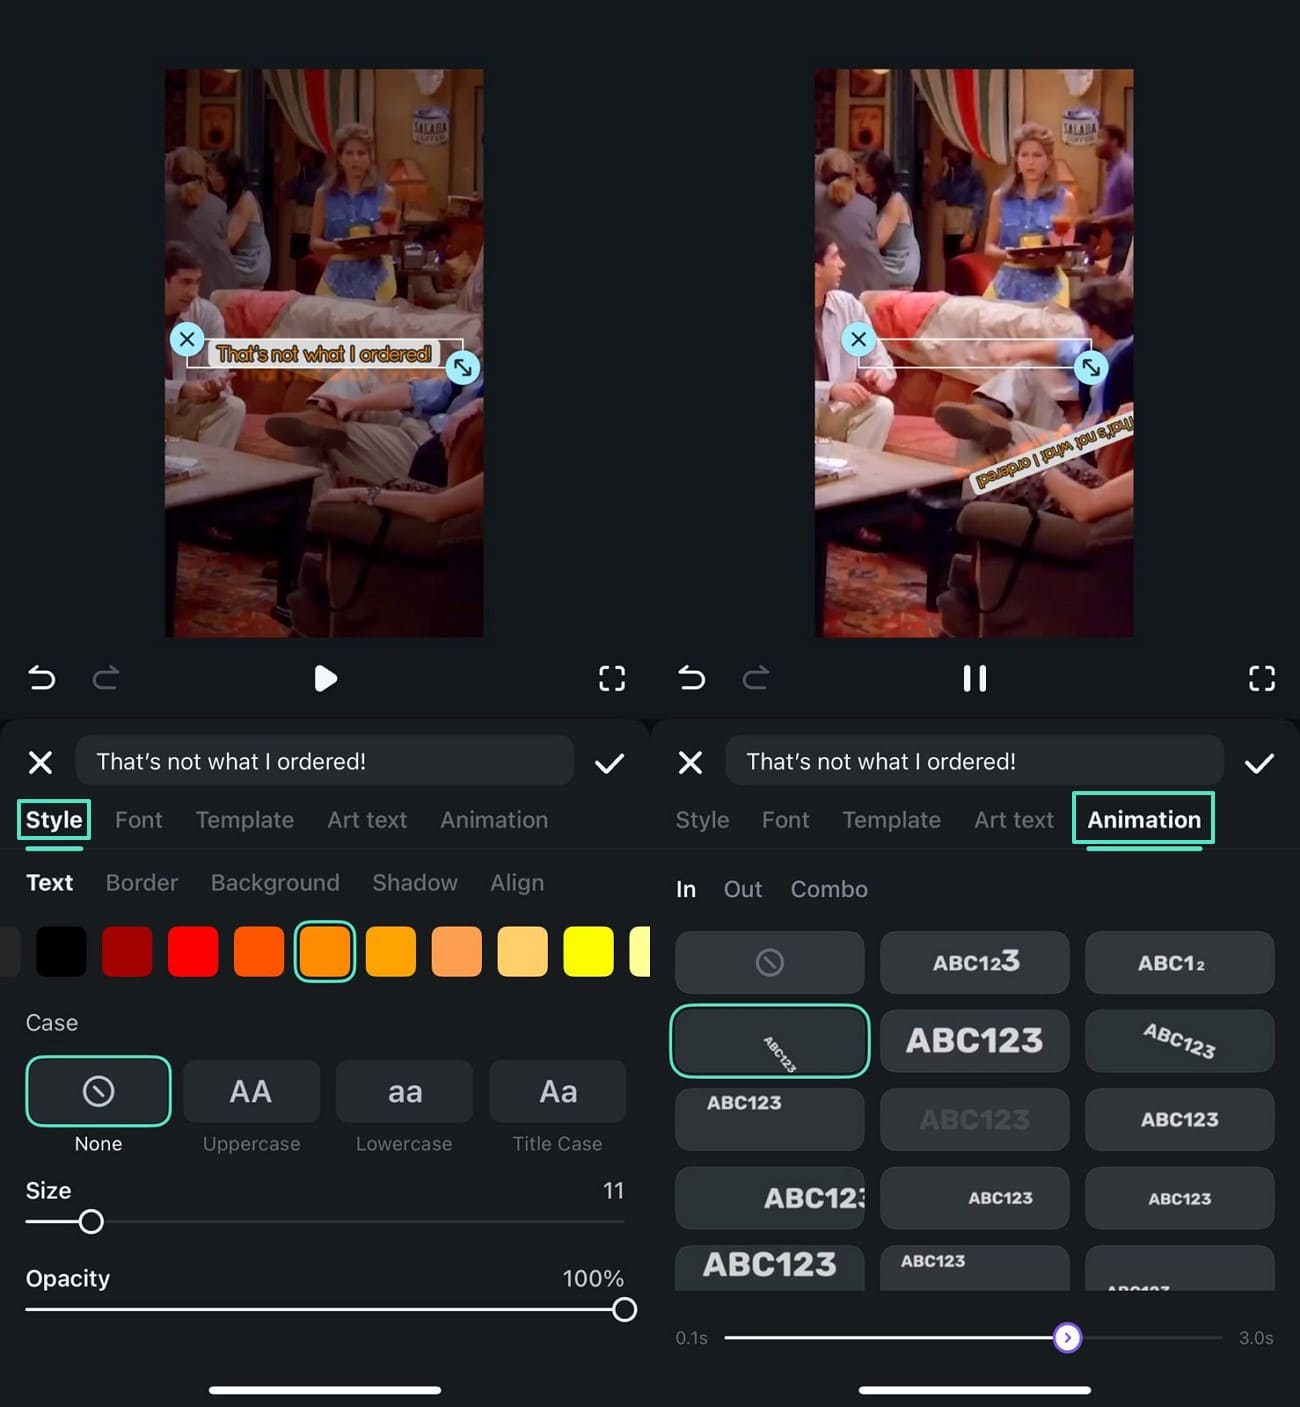Switch to Background sub-tab
Viewport: 1300px width, 1407px height.
[275, 883]
